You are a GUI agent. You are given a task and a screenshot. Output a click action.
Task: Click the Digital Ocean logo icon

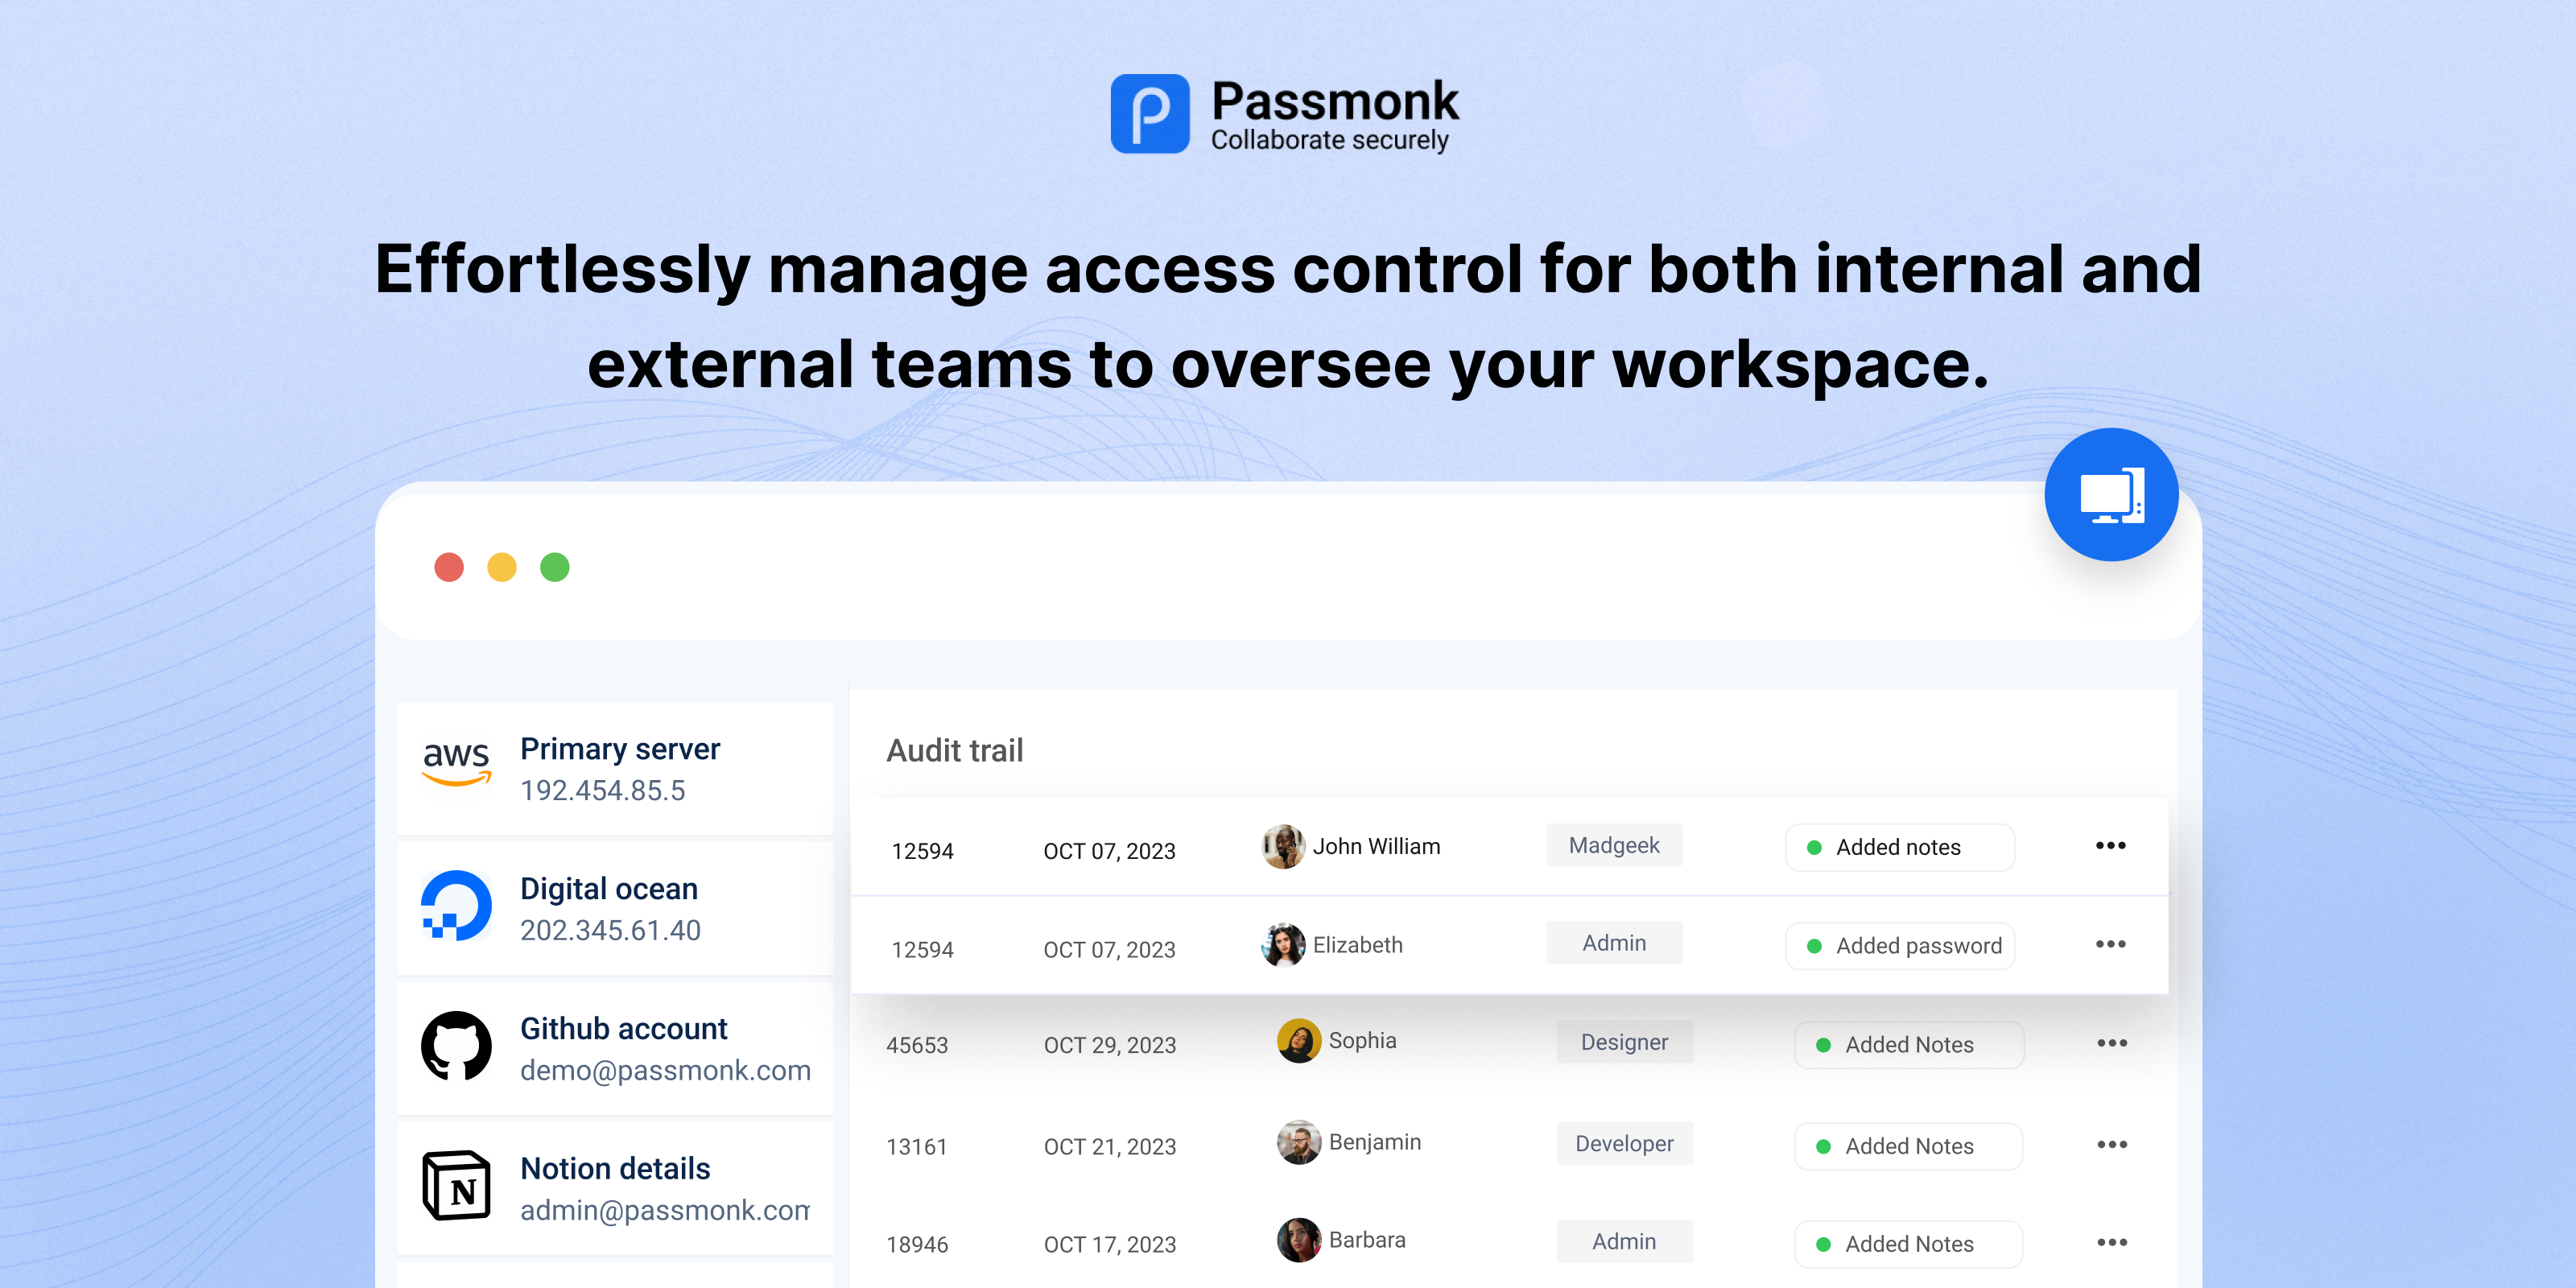(456, 905)
